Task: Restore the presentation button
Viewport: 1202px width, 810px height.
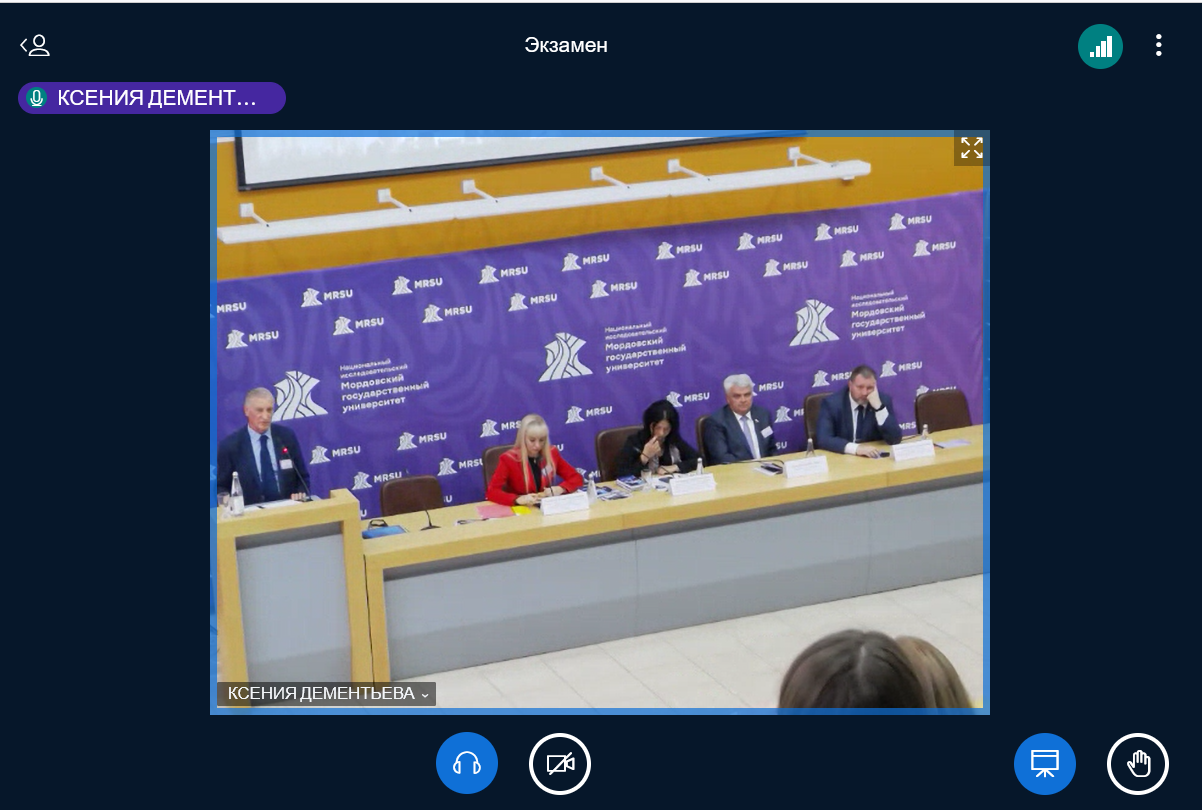Action: tap(1045, 764)
